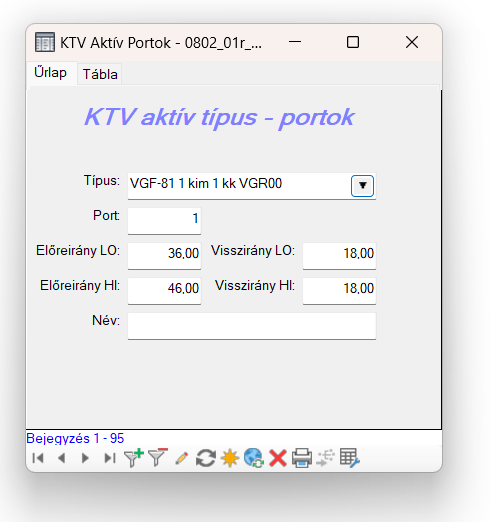Viewport: 490px width, 522px height.
Task: Refresh records with the circular arrows icon
Action: point(206,458)
